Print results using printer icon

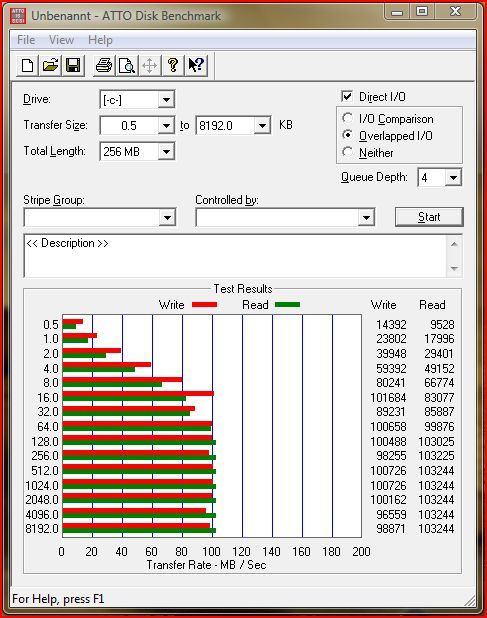click(x=104, y=65)
